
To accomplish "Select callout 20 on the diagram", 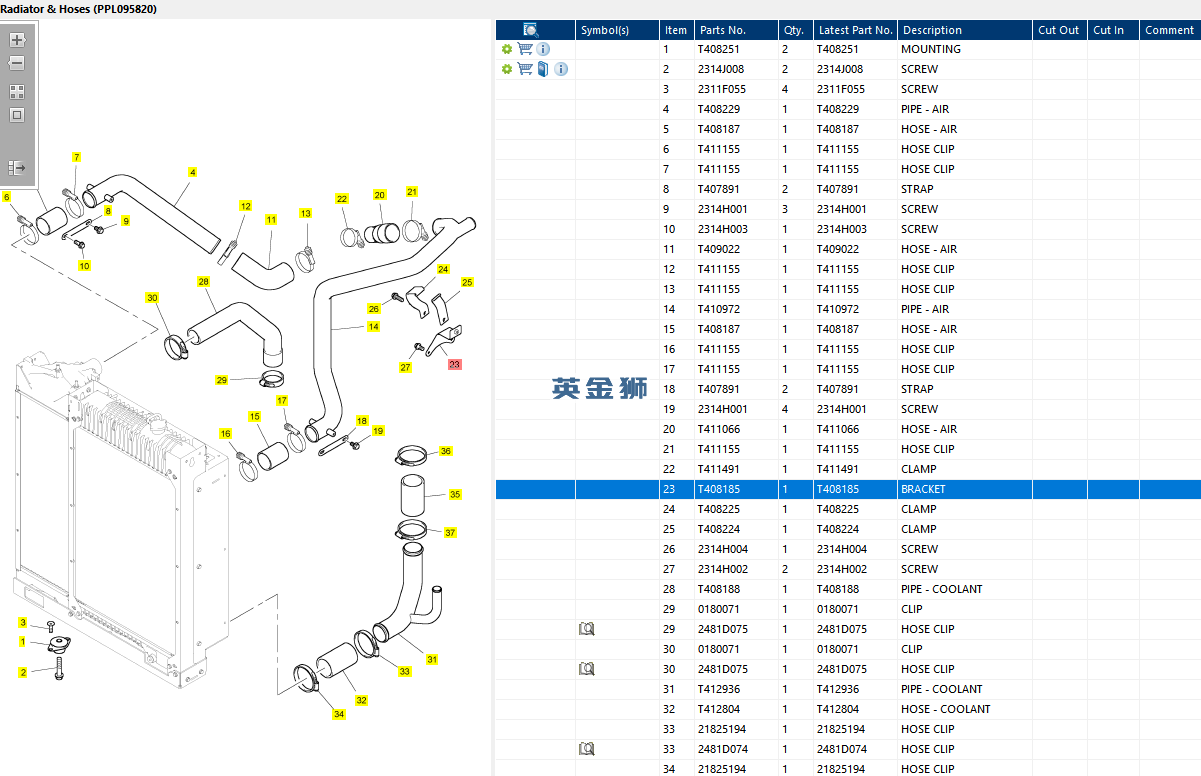I will click(380, 195).
